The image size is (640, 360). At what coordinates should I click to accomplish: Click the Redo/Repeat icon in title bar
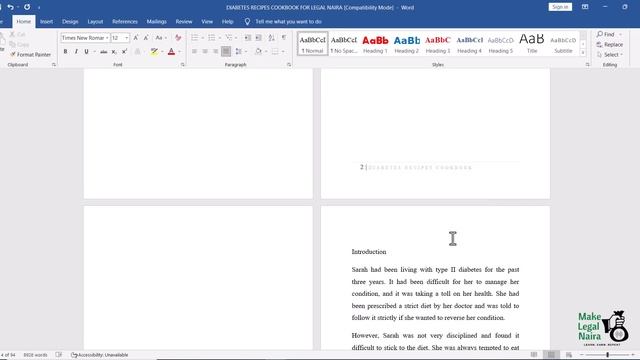point(27,7)
